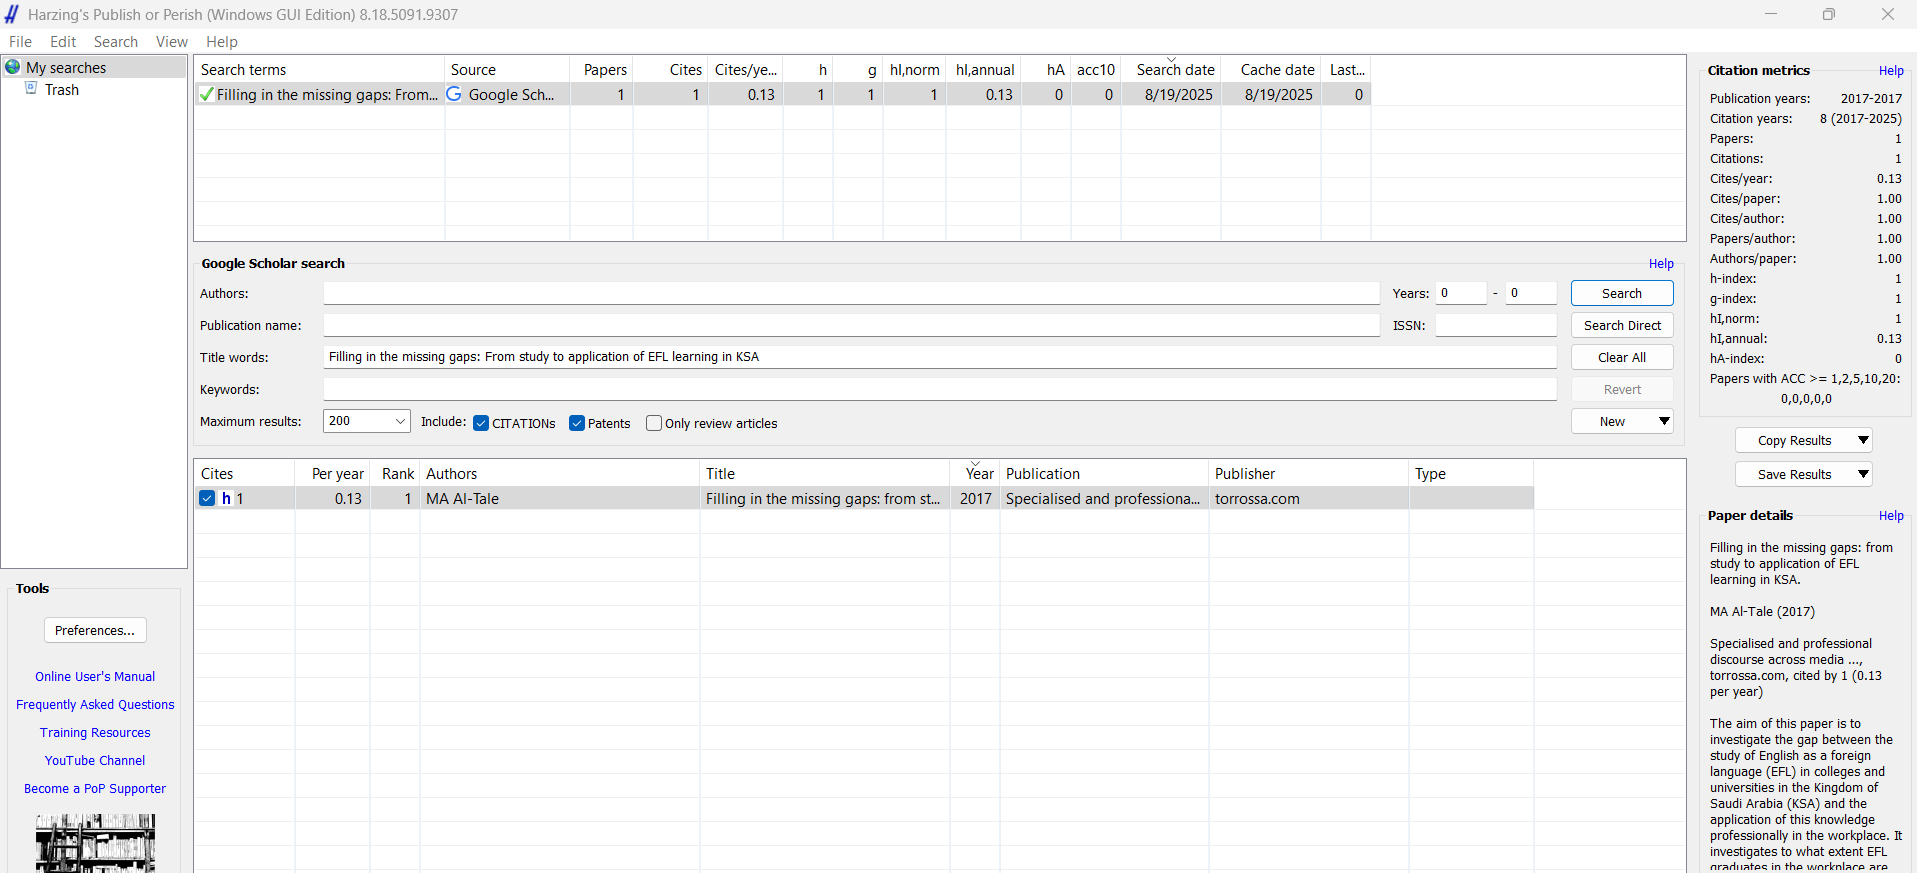The image size is (1917, 873).
Task: Toggle the CITATIONs checkbox
Action: [x=481, y=423]
